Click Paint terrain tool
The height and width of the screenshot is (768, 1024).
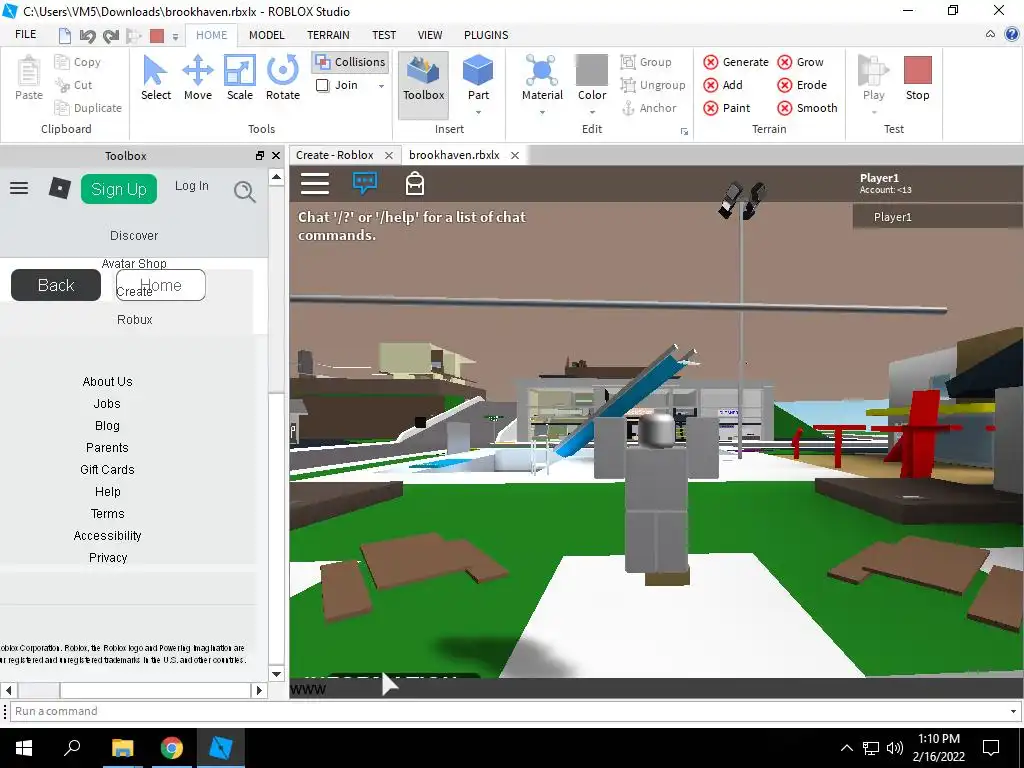[727, 108]
